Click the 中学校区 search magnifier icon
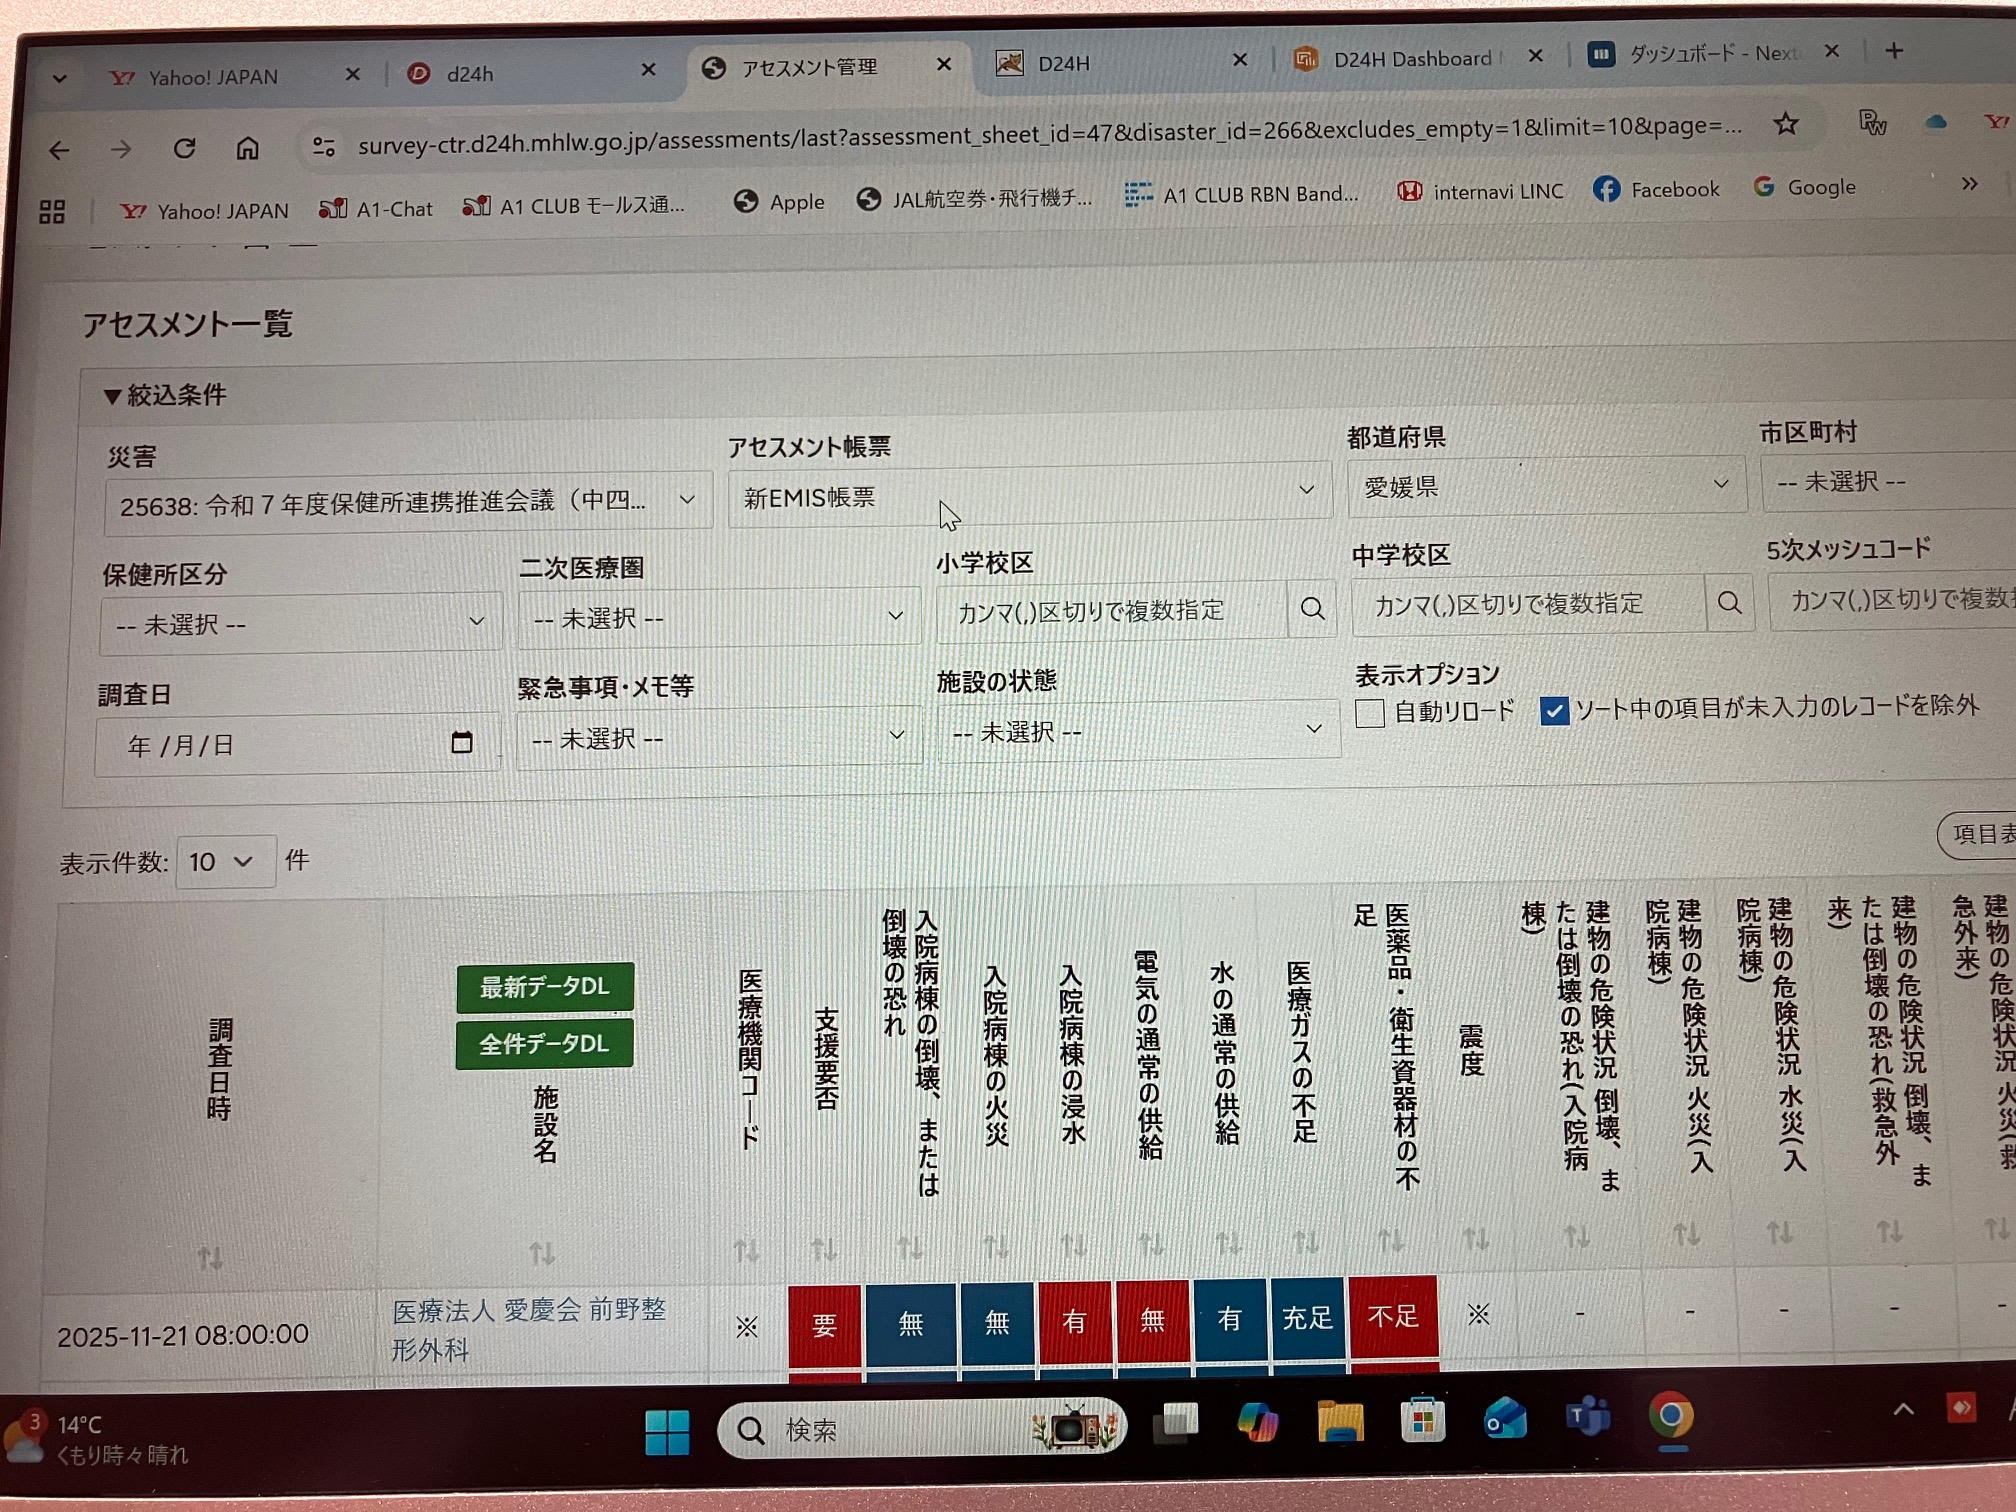The image size is (2016, 1512). click(x=1729, y=602)
